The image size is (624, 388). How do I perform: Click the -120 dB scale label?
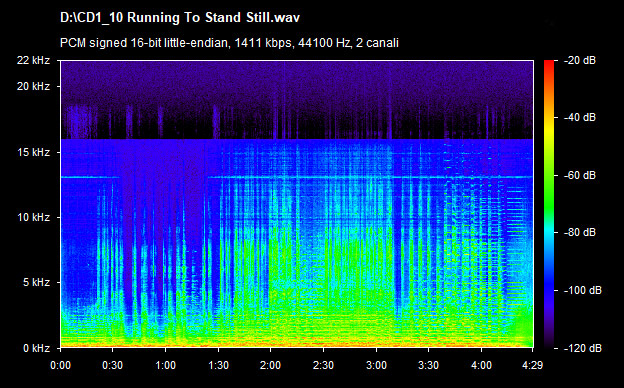583,348
